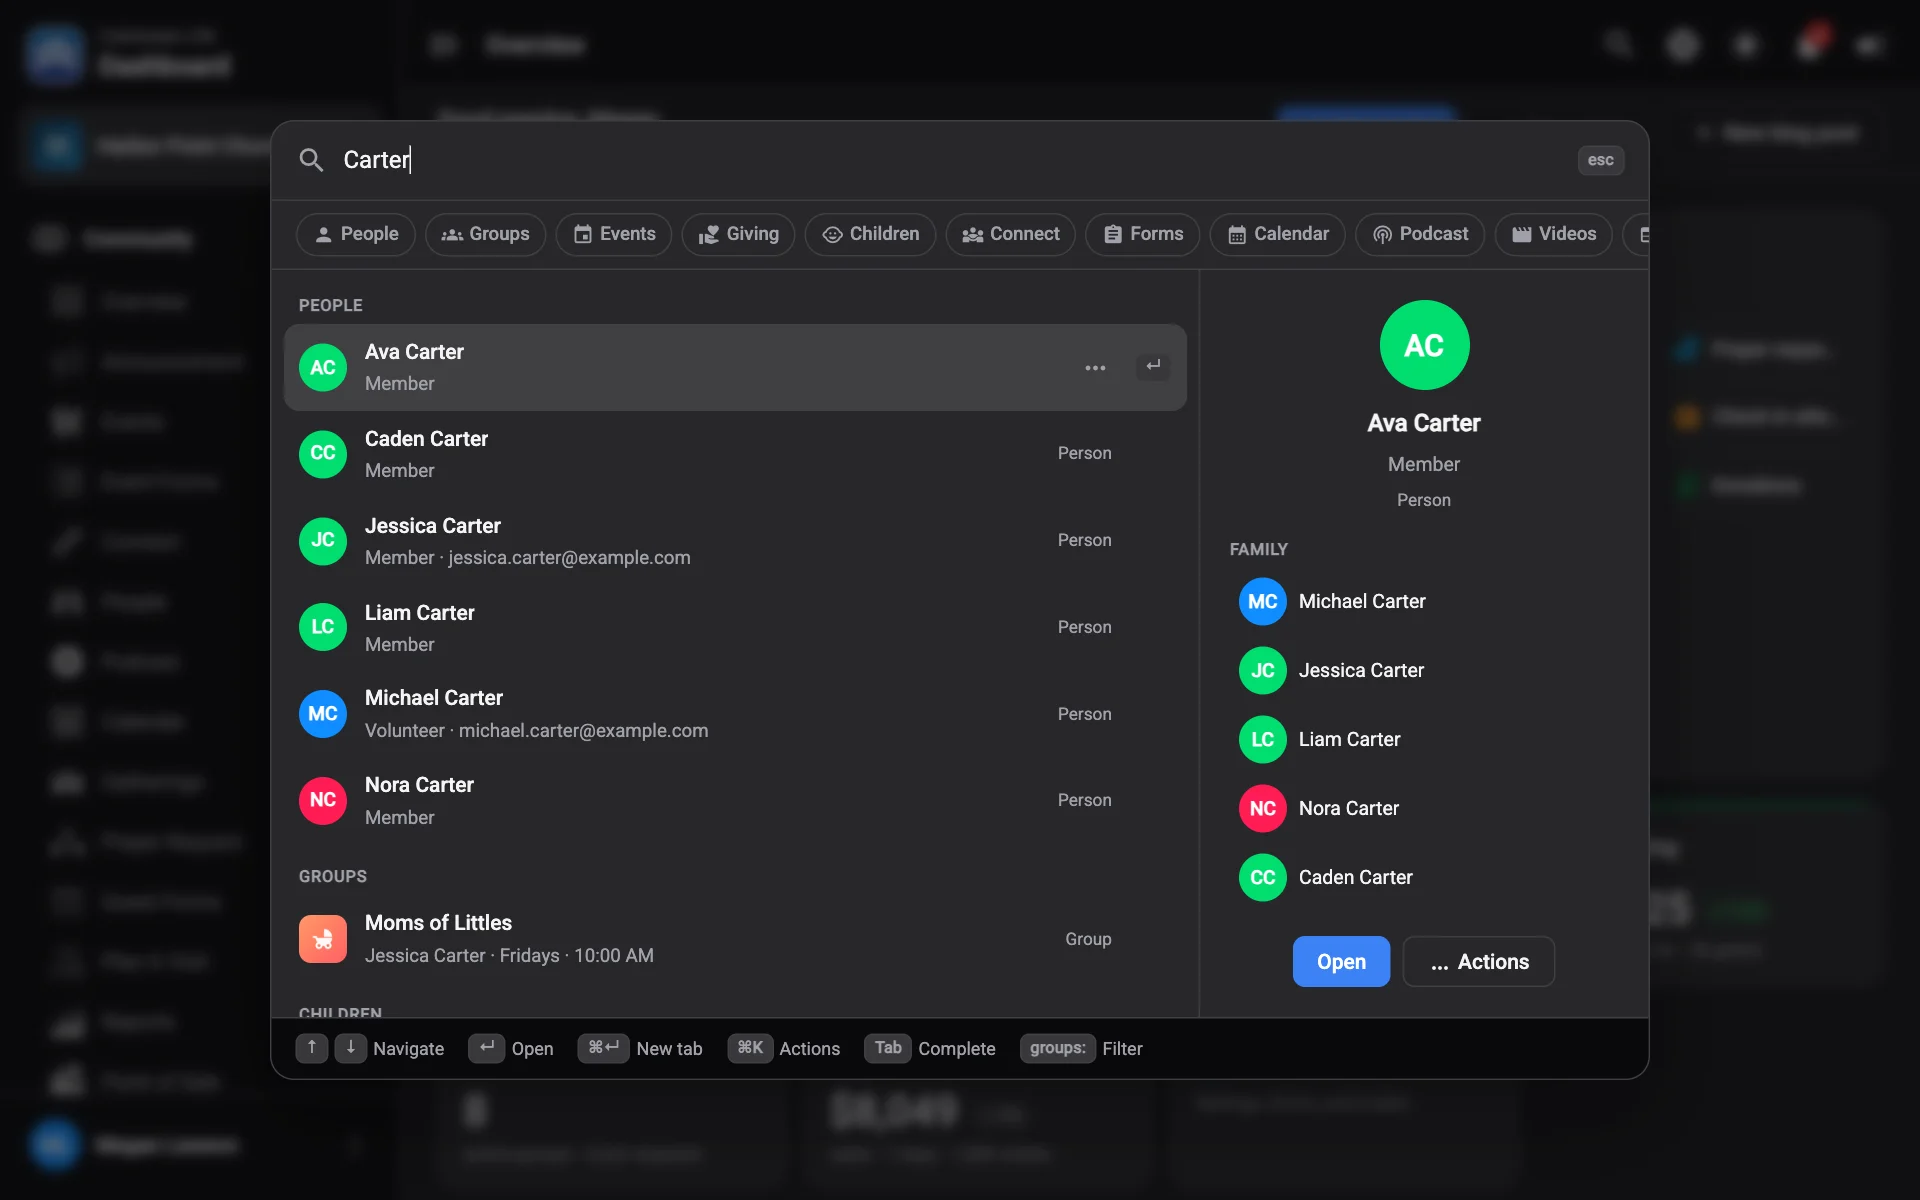Click in the Carter search input field
The width and height of the screenshot is (1920, 1200).
[950, 160]
